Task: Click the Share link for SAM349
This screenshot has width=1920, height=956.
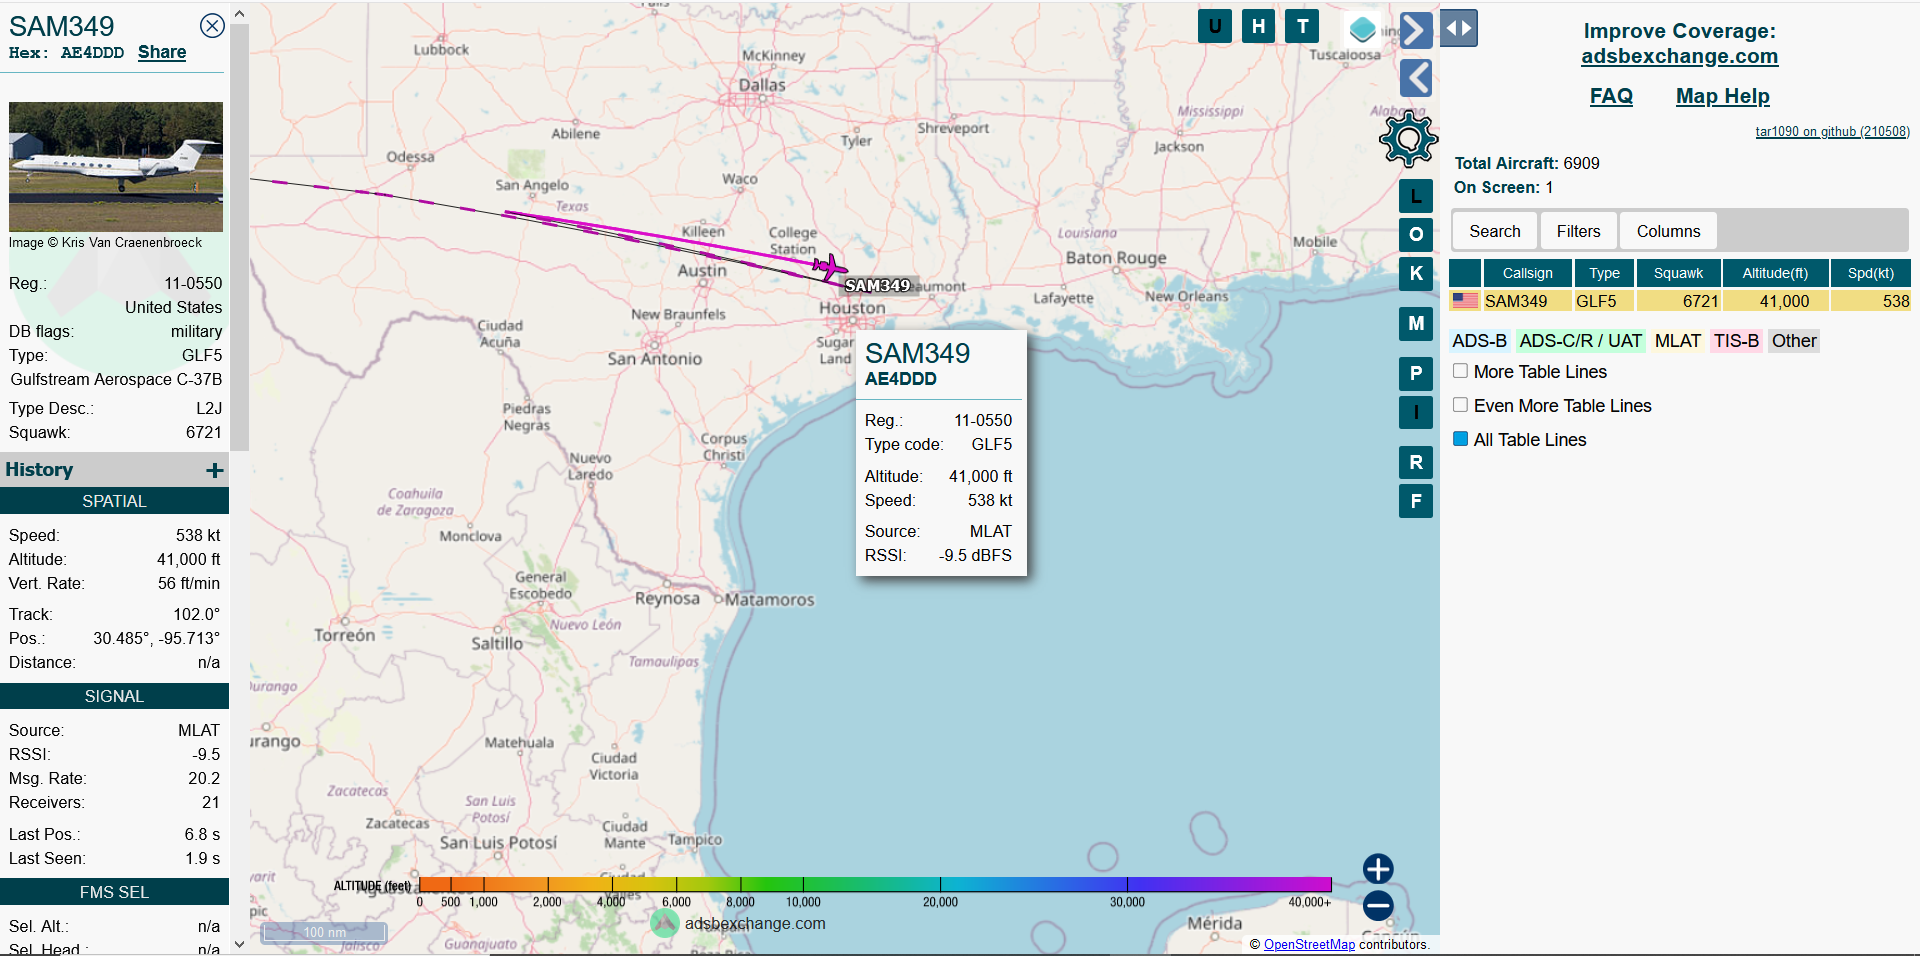Action: 162,52
